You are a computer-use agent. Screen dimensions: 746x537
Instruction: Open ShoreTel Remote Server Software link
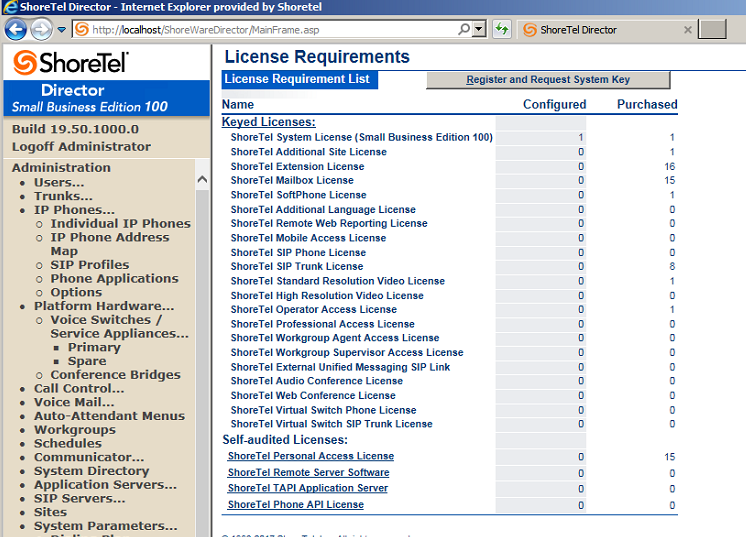pos(308,472)
